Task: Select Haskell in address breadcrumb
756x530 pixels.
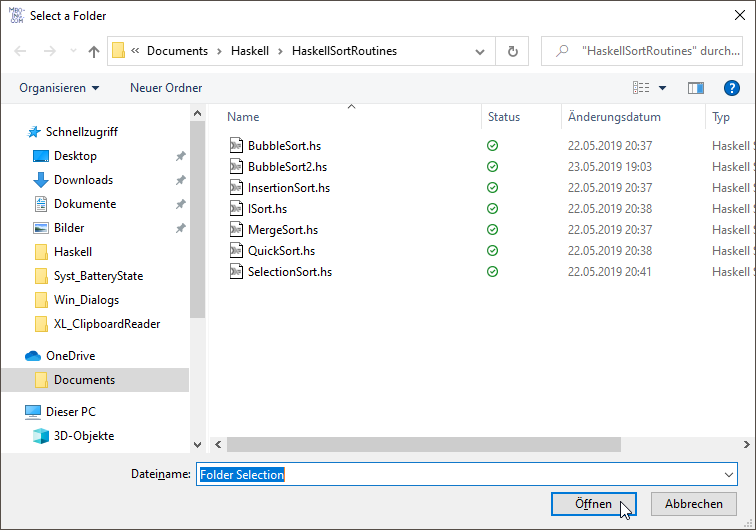Action: (x=250, y=51)
